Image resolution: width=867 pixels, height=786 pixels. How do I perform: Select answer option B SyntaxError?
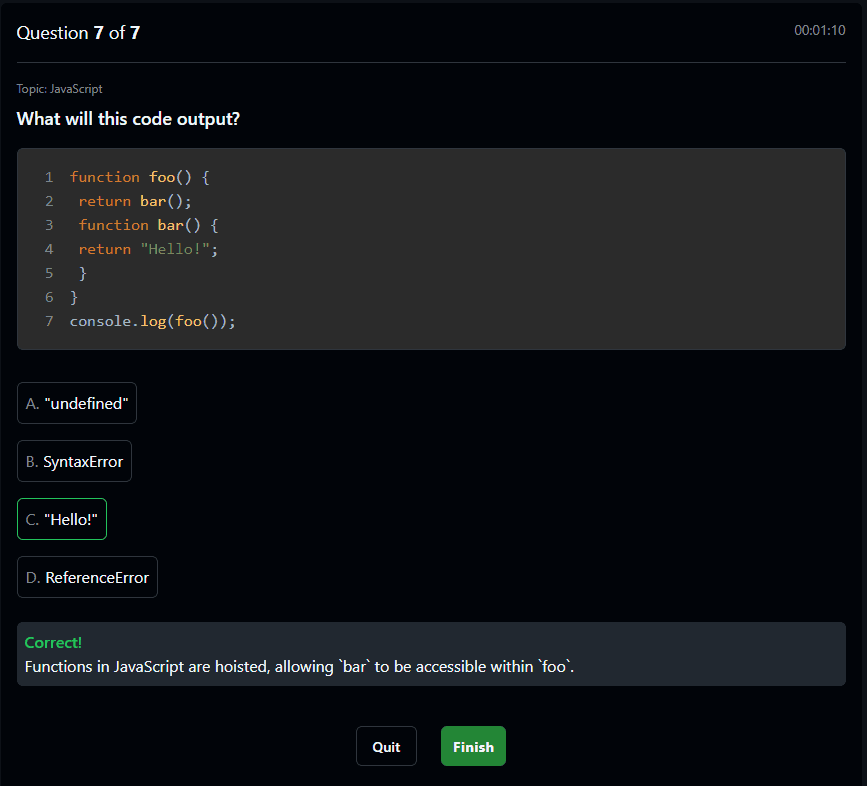click(74, 461)
